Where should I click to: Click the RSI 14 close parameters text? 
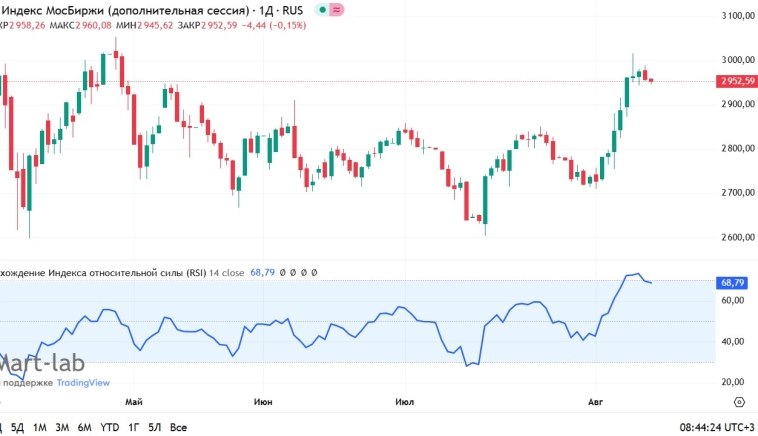[227, 273]
